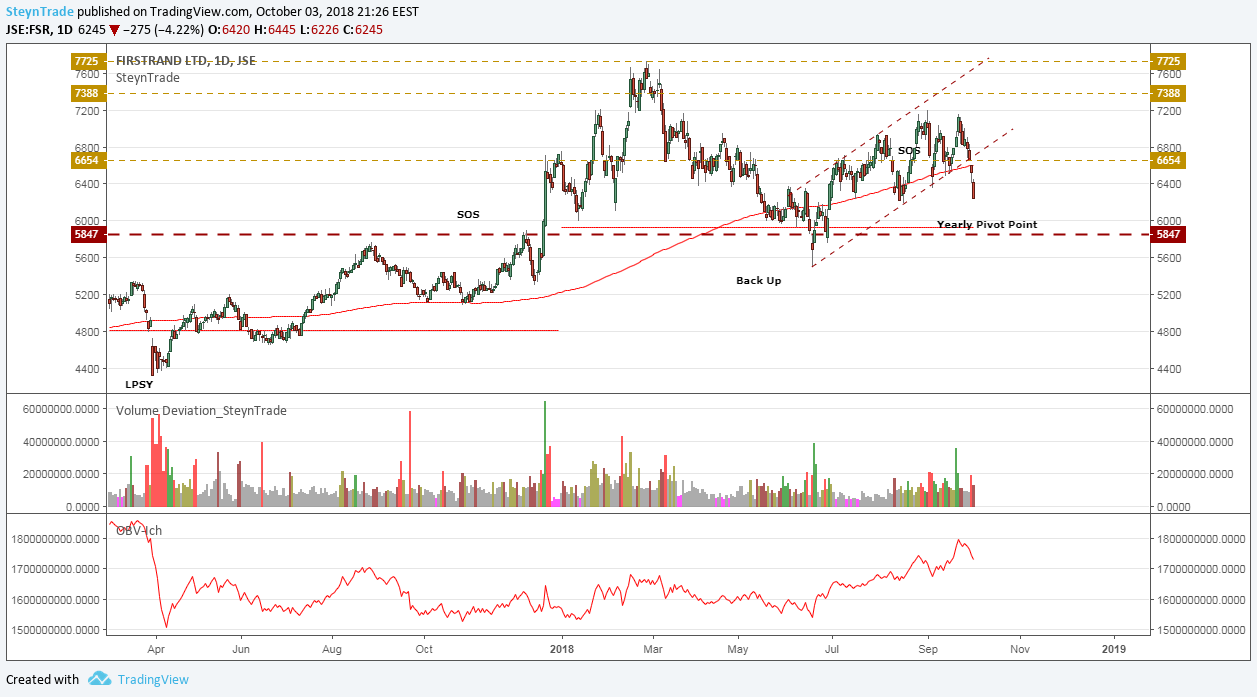Click the Jul date on time axis

point(831,648)
